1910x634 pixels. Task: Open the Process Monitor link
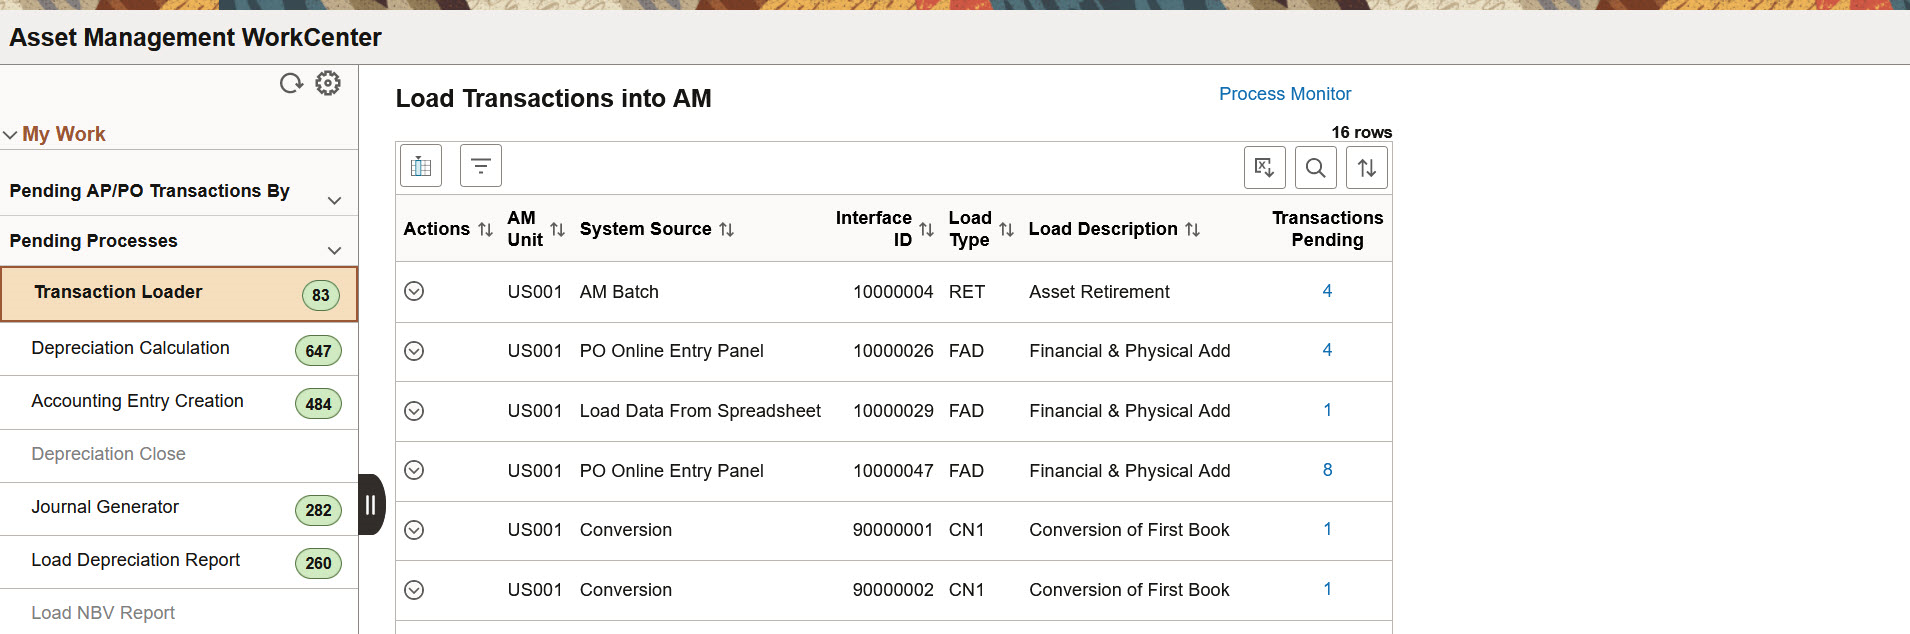pyautogui.click(x=1285, y=94)
